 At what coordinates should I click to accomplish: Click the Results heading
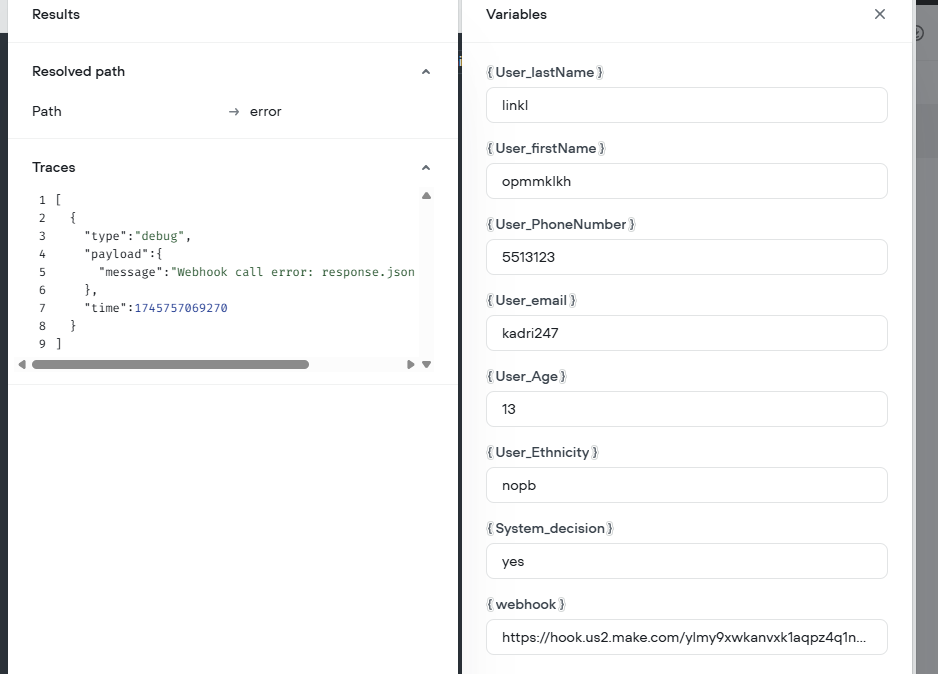(56, 14)
